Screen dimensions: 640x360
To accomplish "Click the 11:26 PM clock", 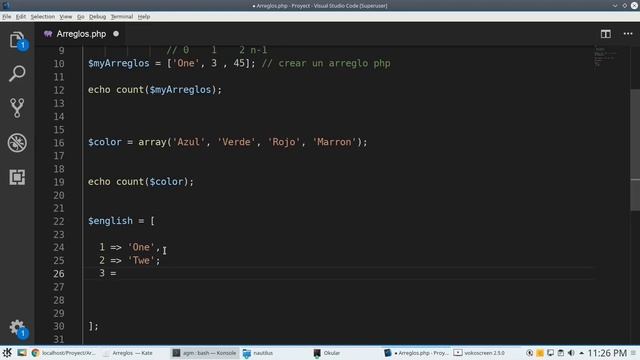I will (x=607, y=353).
